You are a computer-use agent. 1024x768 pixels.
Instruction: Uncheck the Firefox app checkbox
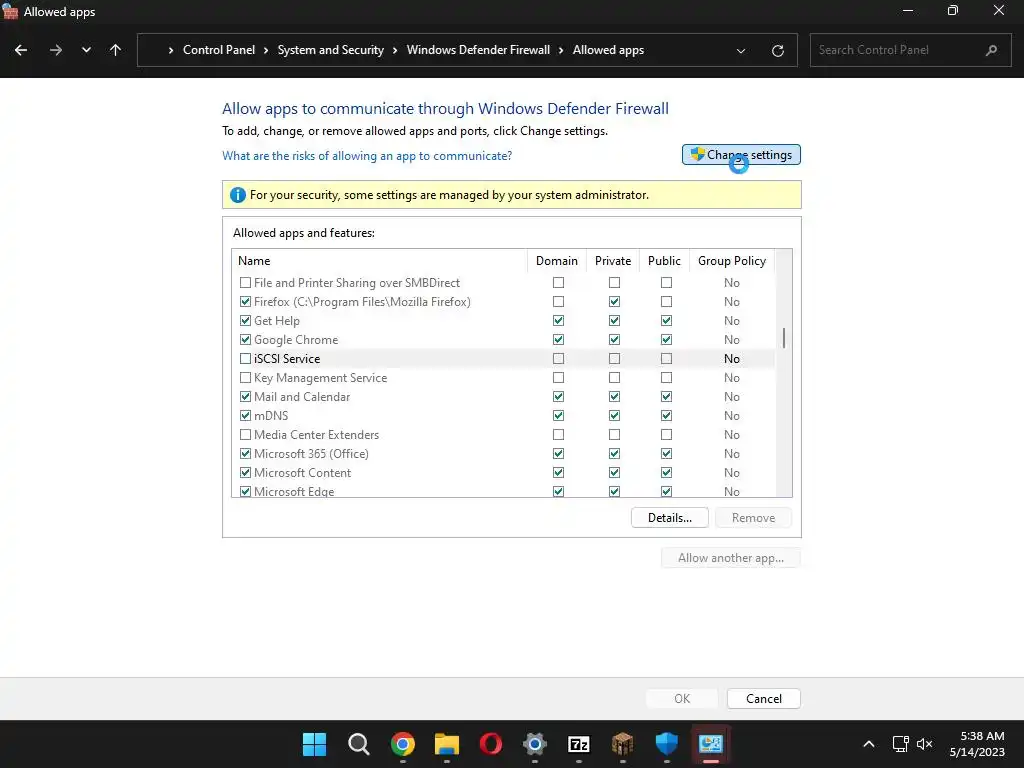coord(246,302)
